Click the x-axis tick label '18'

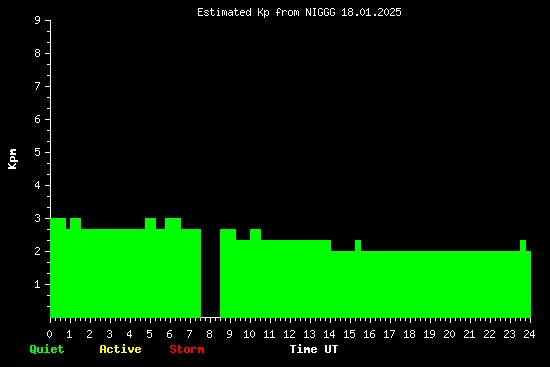click(x=409, y=334)
